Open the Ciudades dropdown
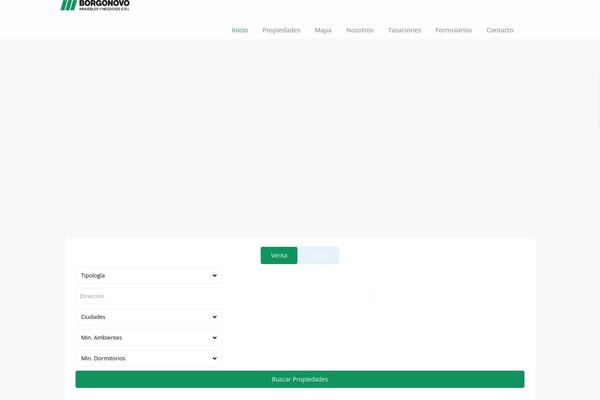Image resolution: width=600 pixels, height=400 pixels. 149,317
